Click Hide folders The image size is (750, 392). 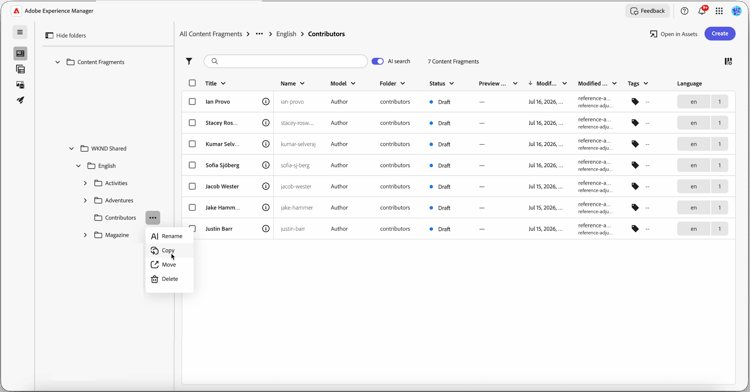(x=66, y=35)
